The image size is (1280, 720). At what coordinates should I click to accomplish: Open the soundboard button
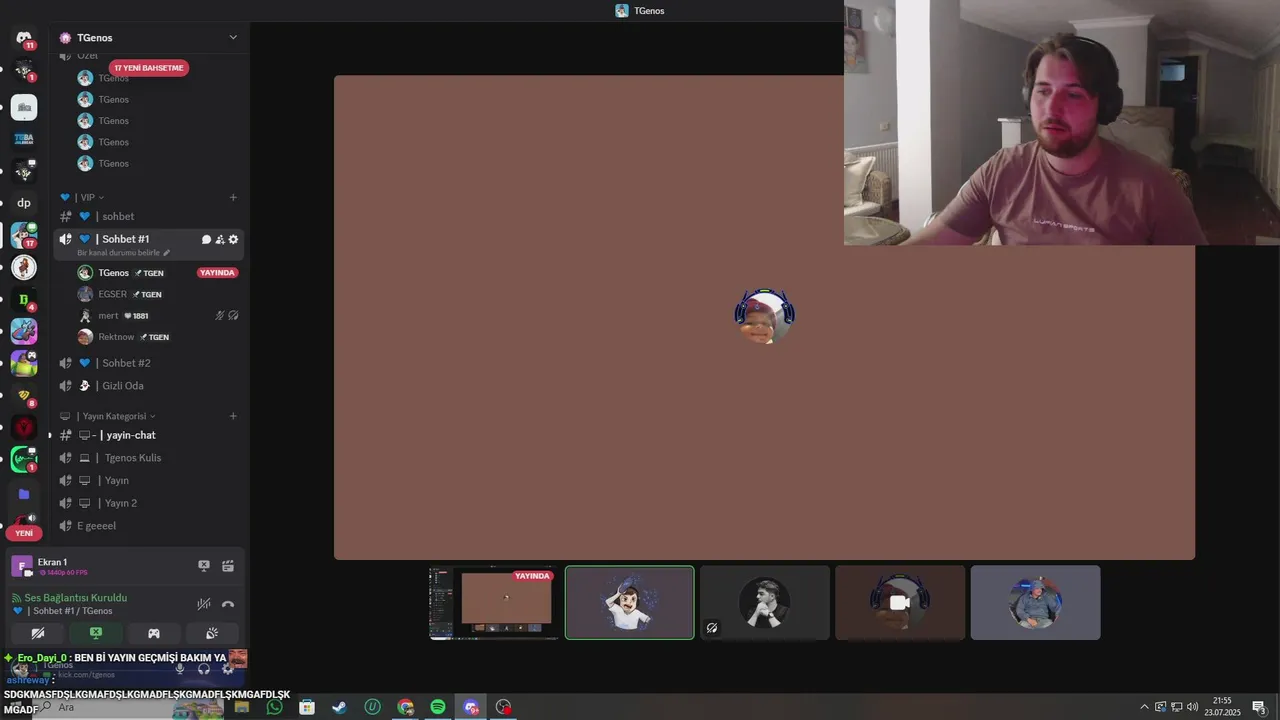(212, 633)
